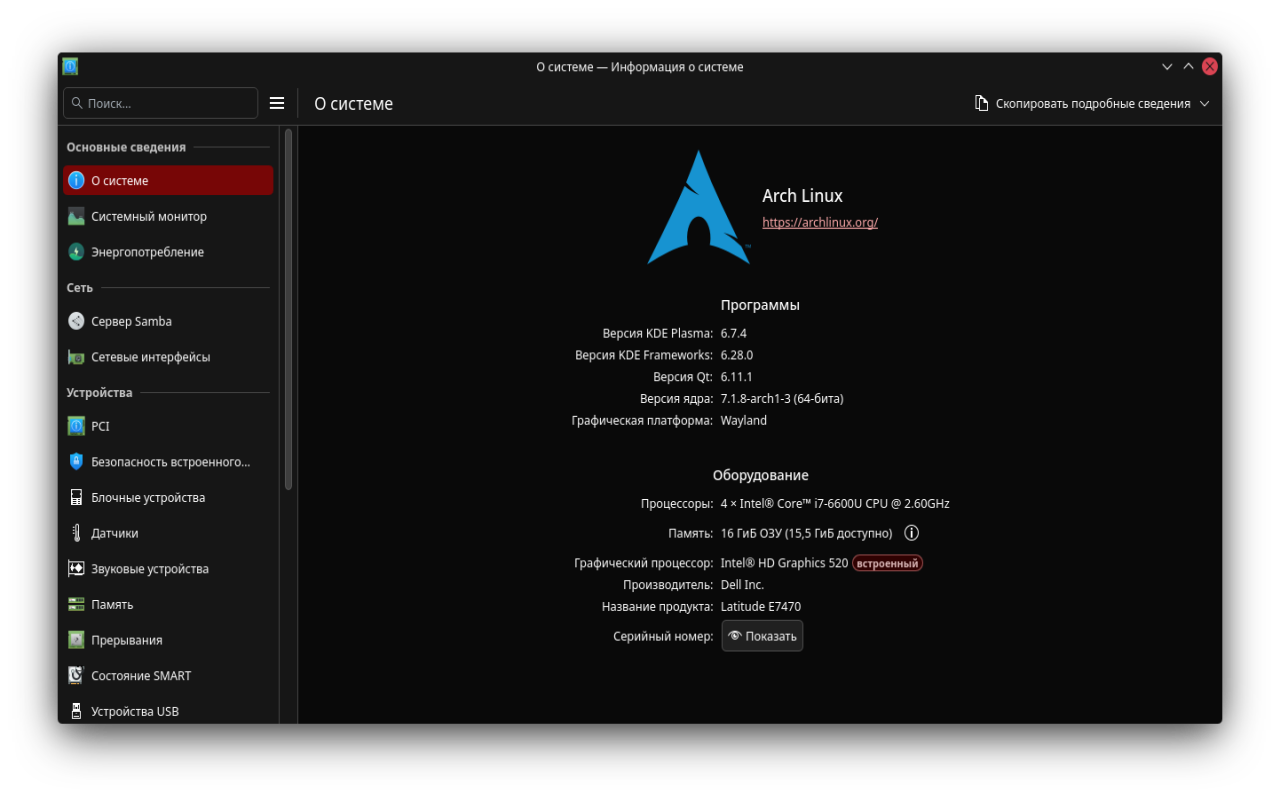Select the О системе sidebar icon
1280x800 pixels.
pyautogui.click(x=76, y=181)
